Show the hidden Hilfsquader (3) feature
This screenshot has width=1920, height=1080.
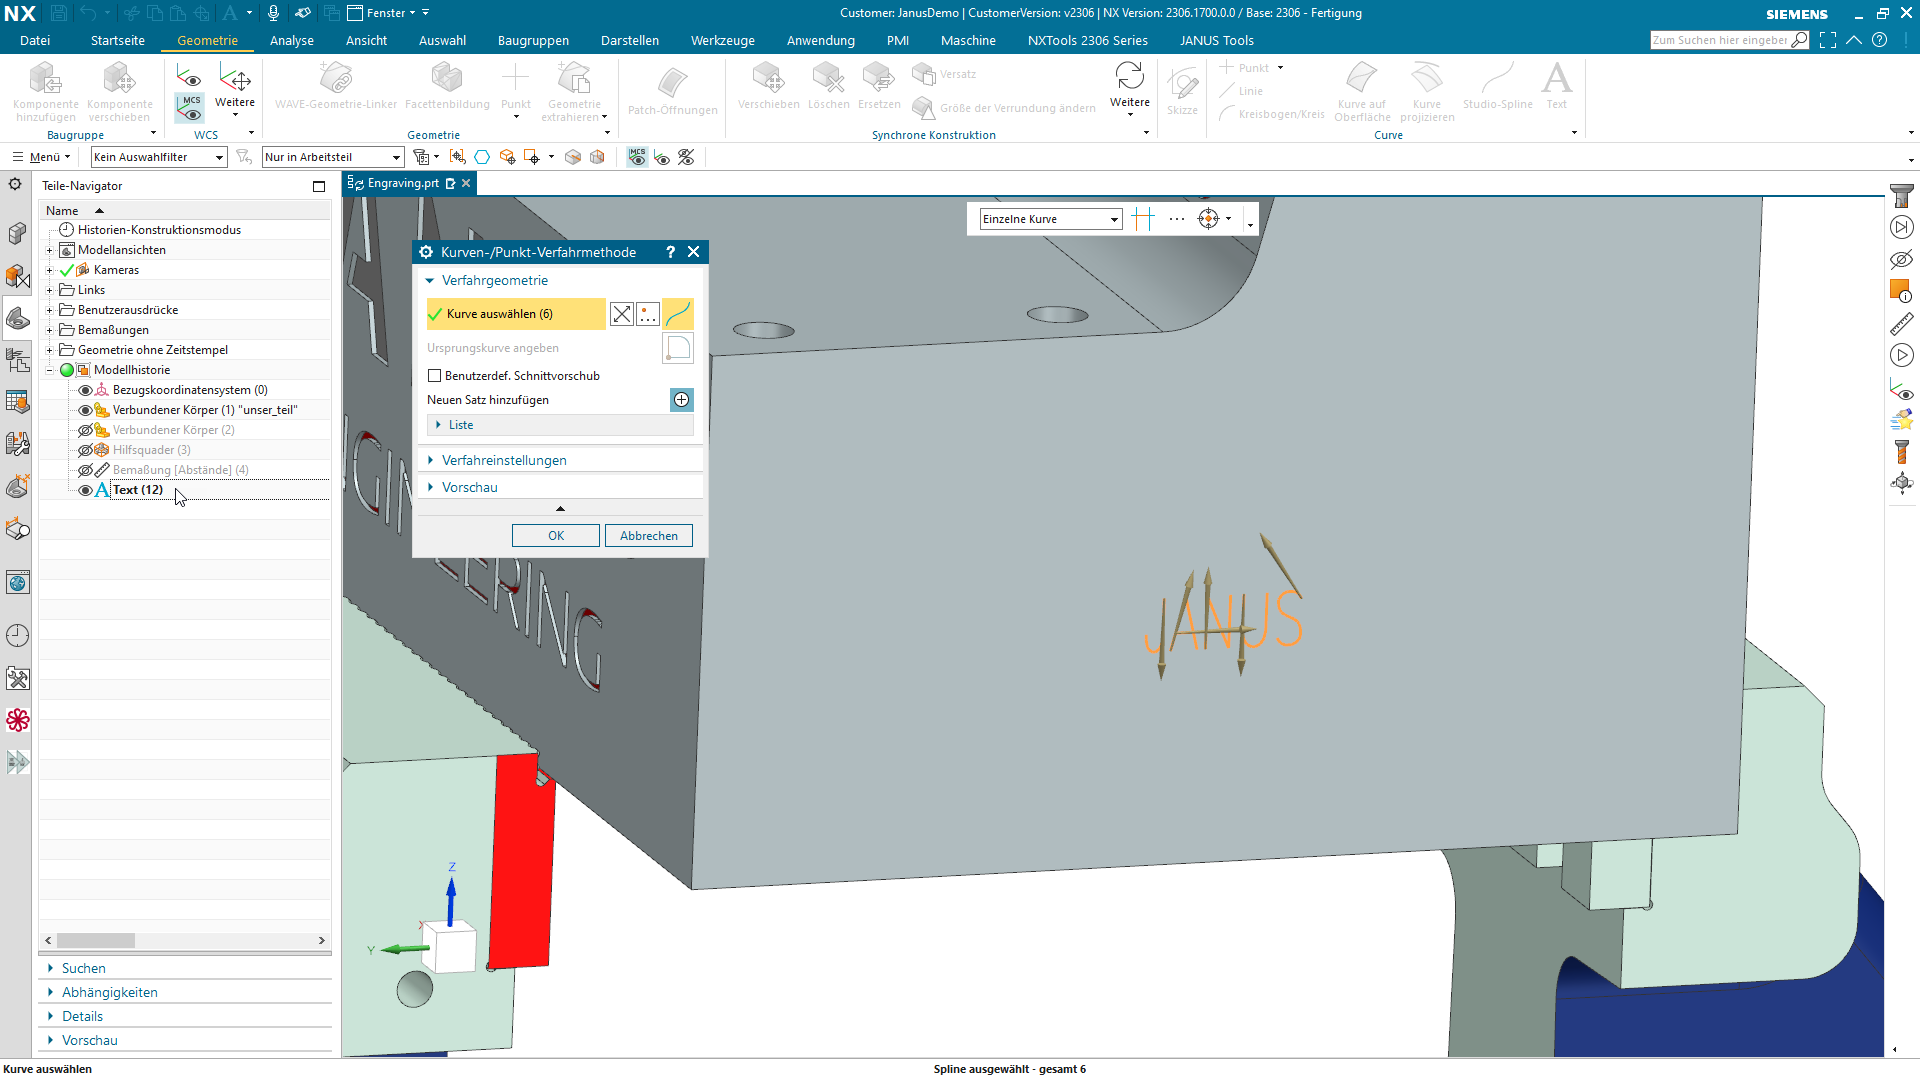[x=85, y=450]
